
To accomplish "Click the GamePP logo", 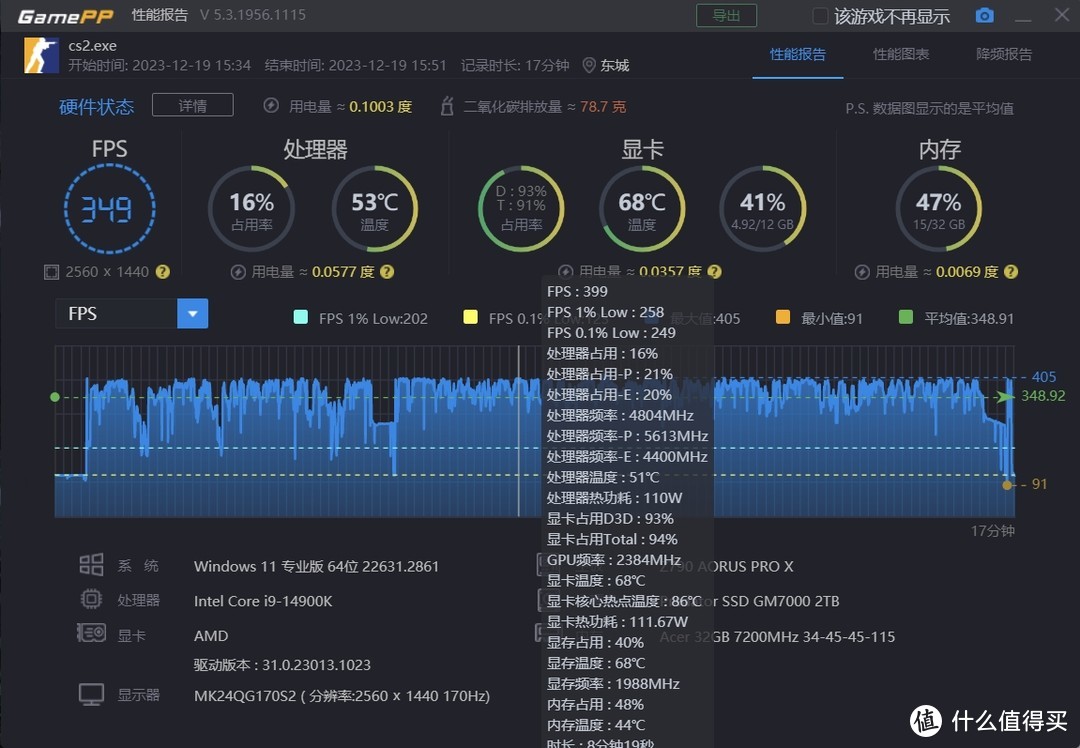I will [x=66, y=16].
